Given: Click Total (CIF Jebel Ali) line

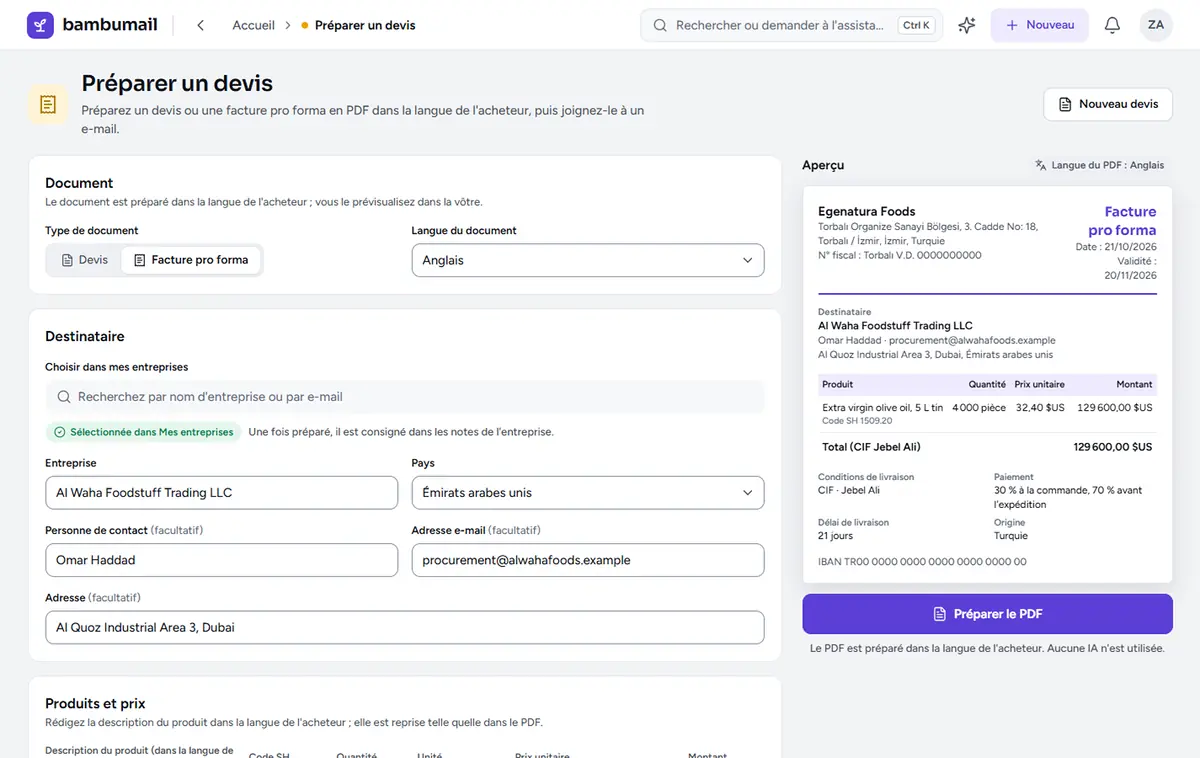Looking at the screenshot, I should coord(987,447).
